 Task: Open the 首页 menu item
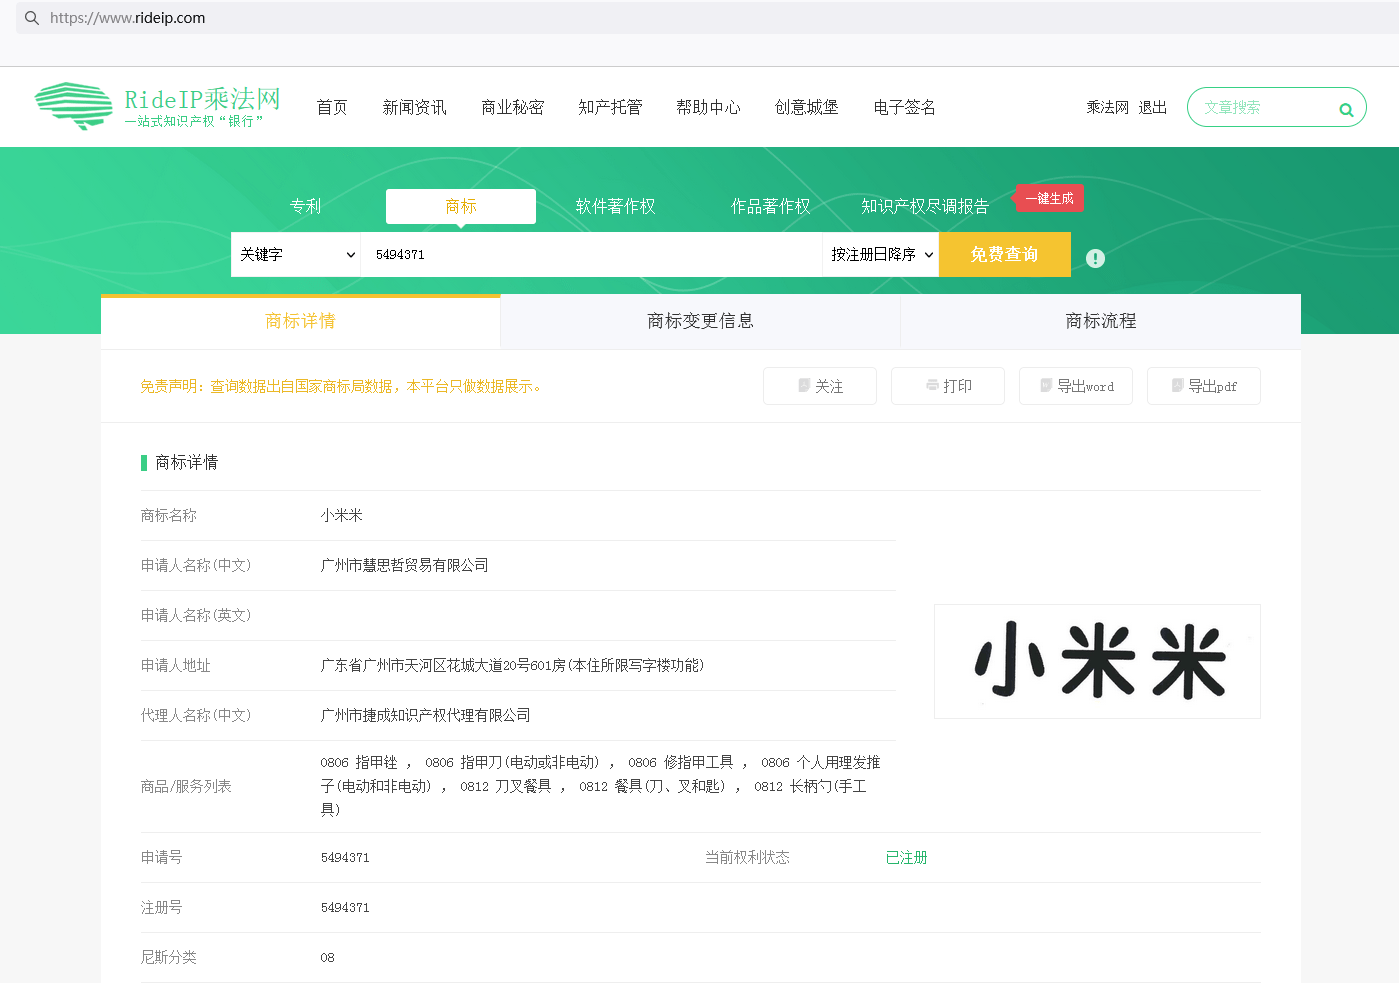pyautogui.click(x=332, y=107)
